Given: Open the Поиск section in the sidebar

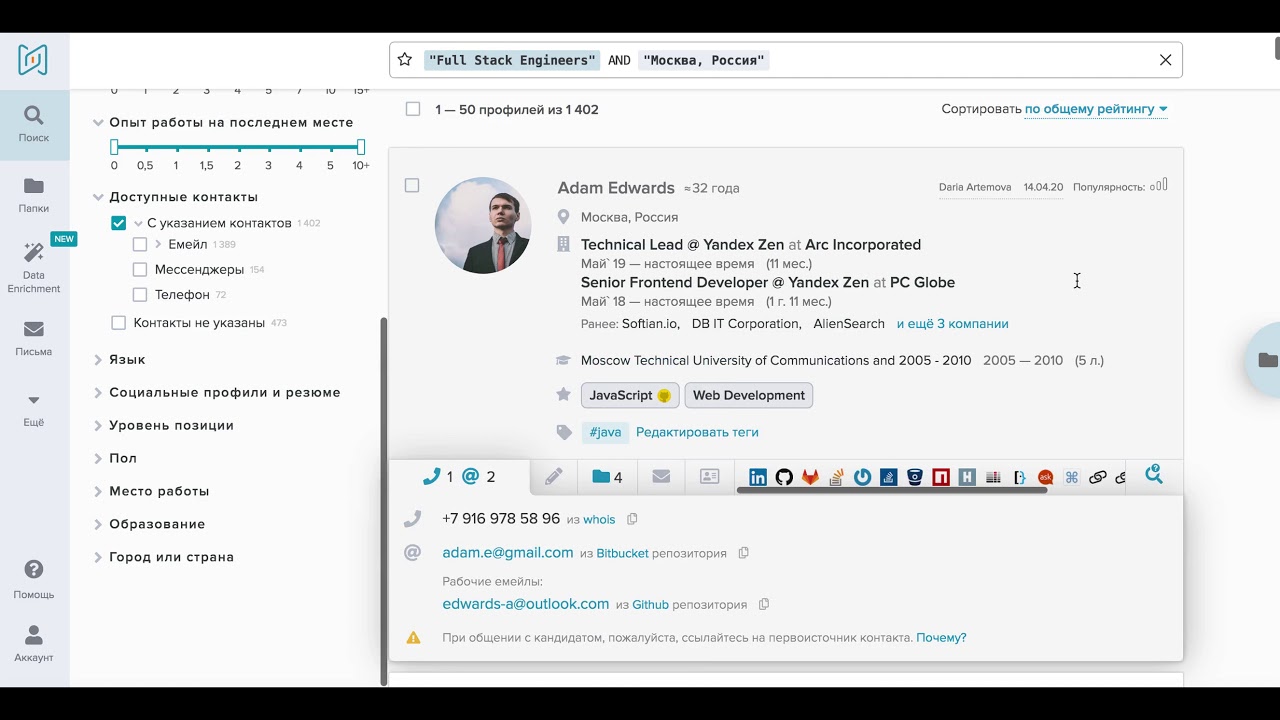Looking at the screenshot, I should coord(34,124).
